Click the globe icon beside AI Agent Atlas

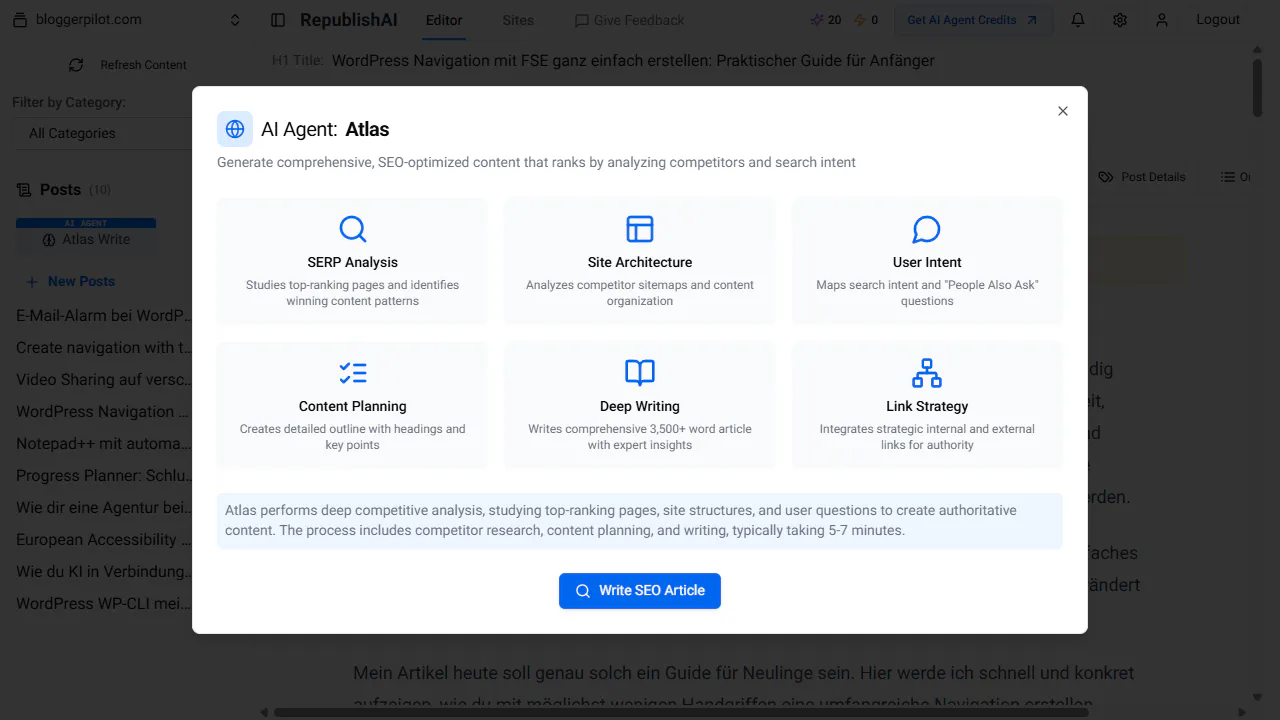235,129
